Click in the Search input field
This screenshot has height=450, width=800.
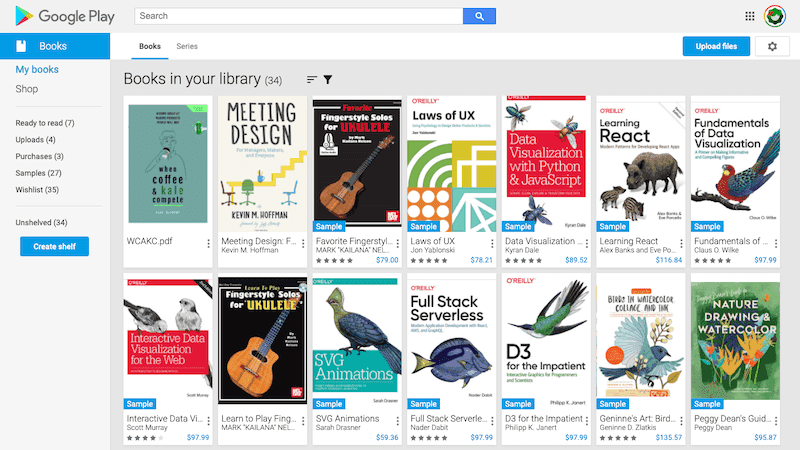(x=299, y=16)
